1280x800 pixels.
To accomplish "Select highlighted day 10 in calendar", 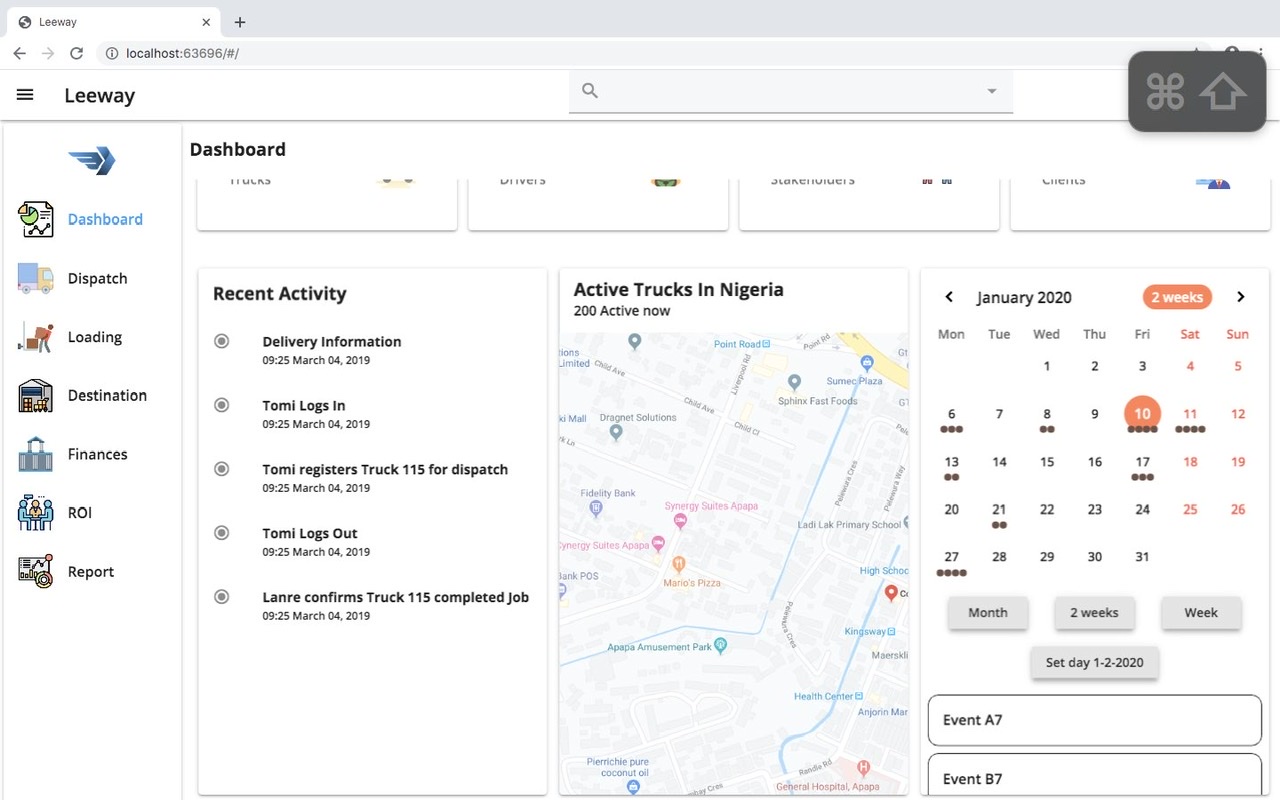I will (x=1142, y=413).
